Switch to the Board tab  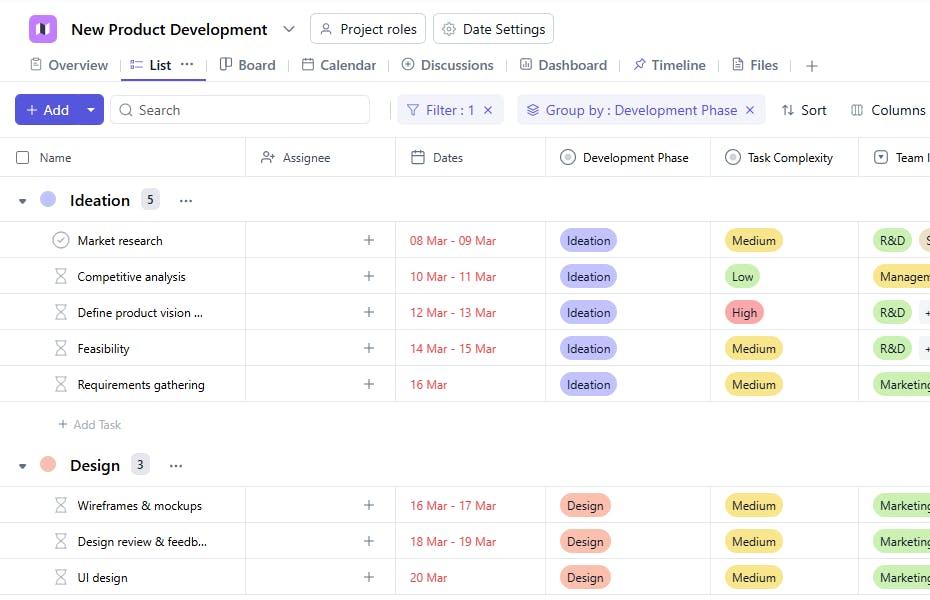pyautogui.click(x=247, y=65)
